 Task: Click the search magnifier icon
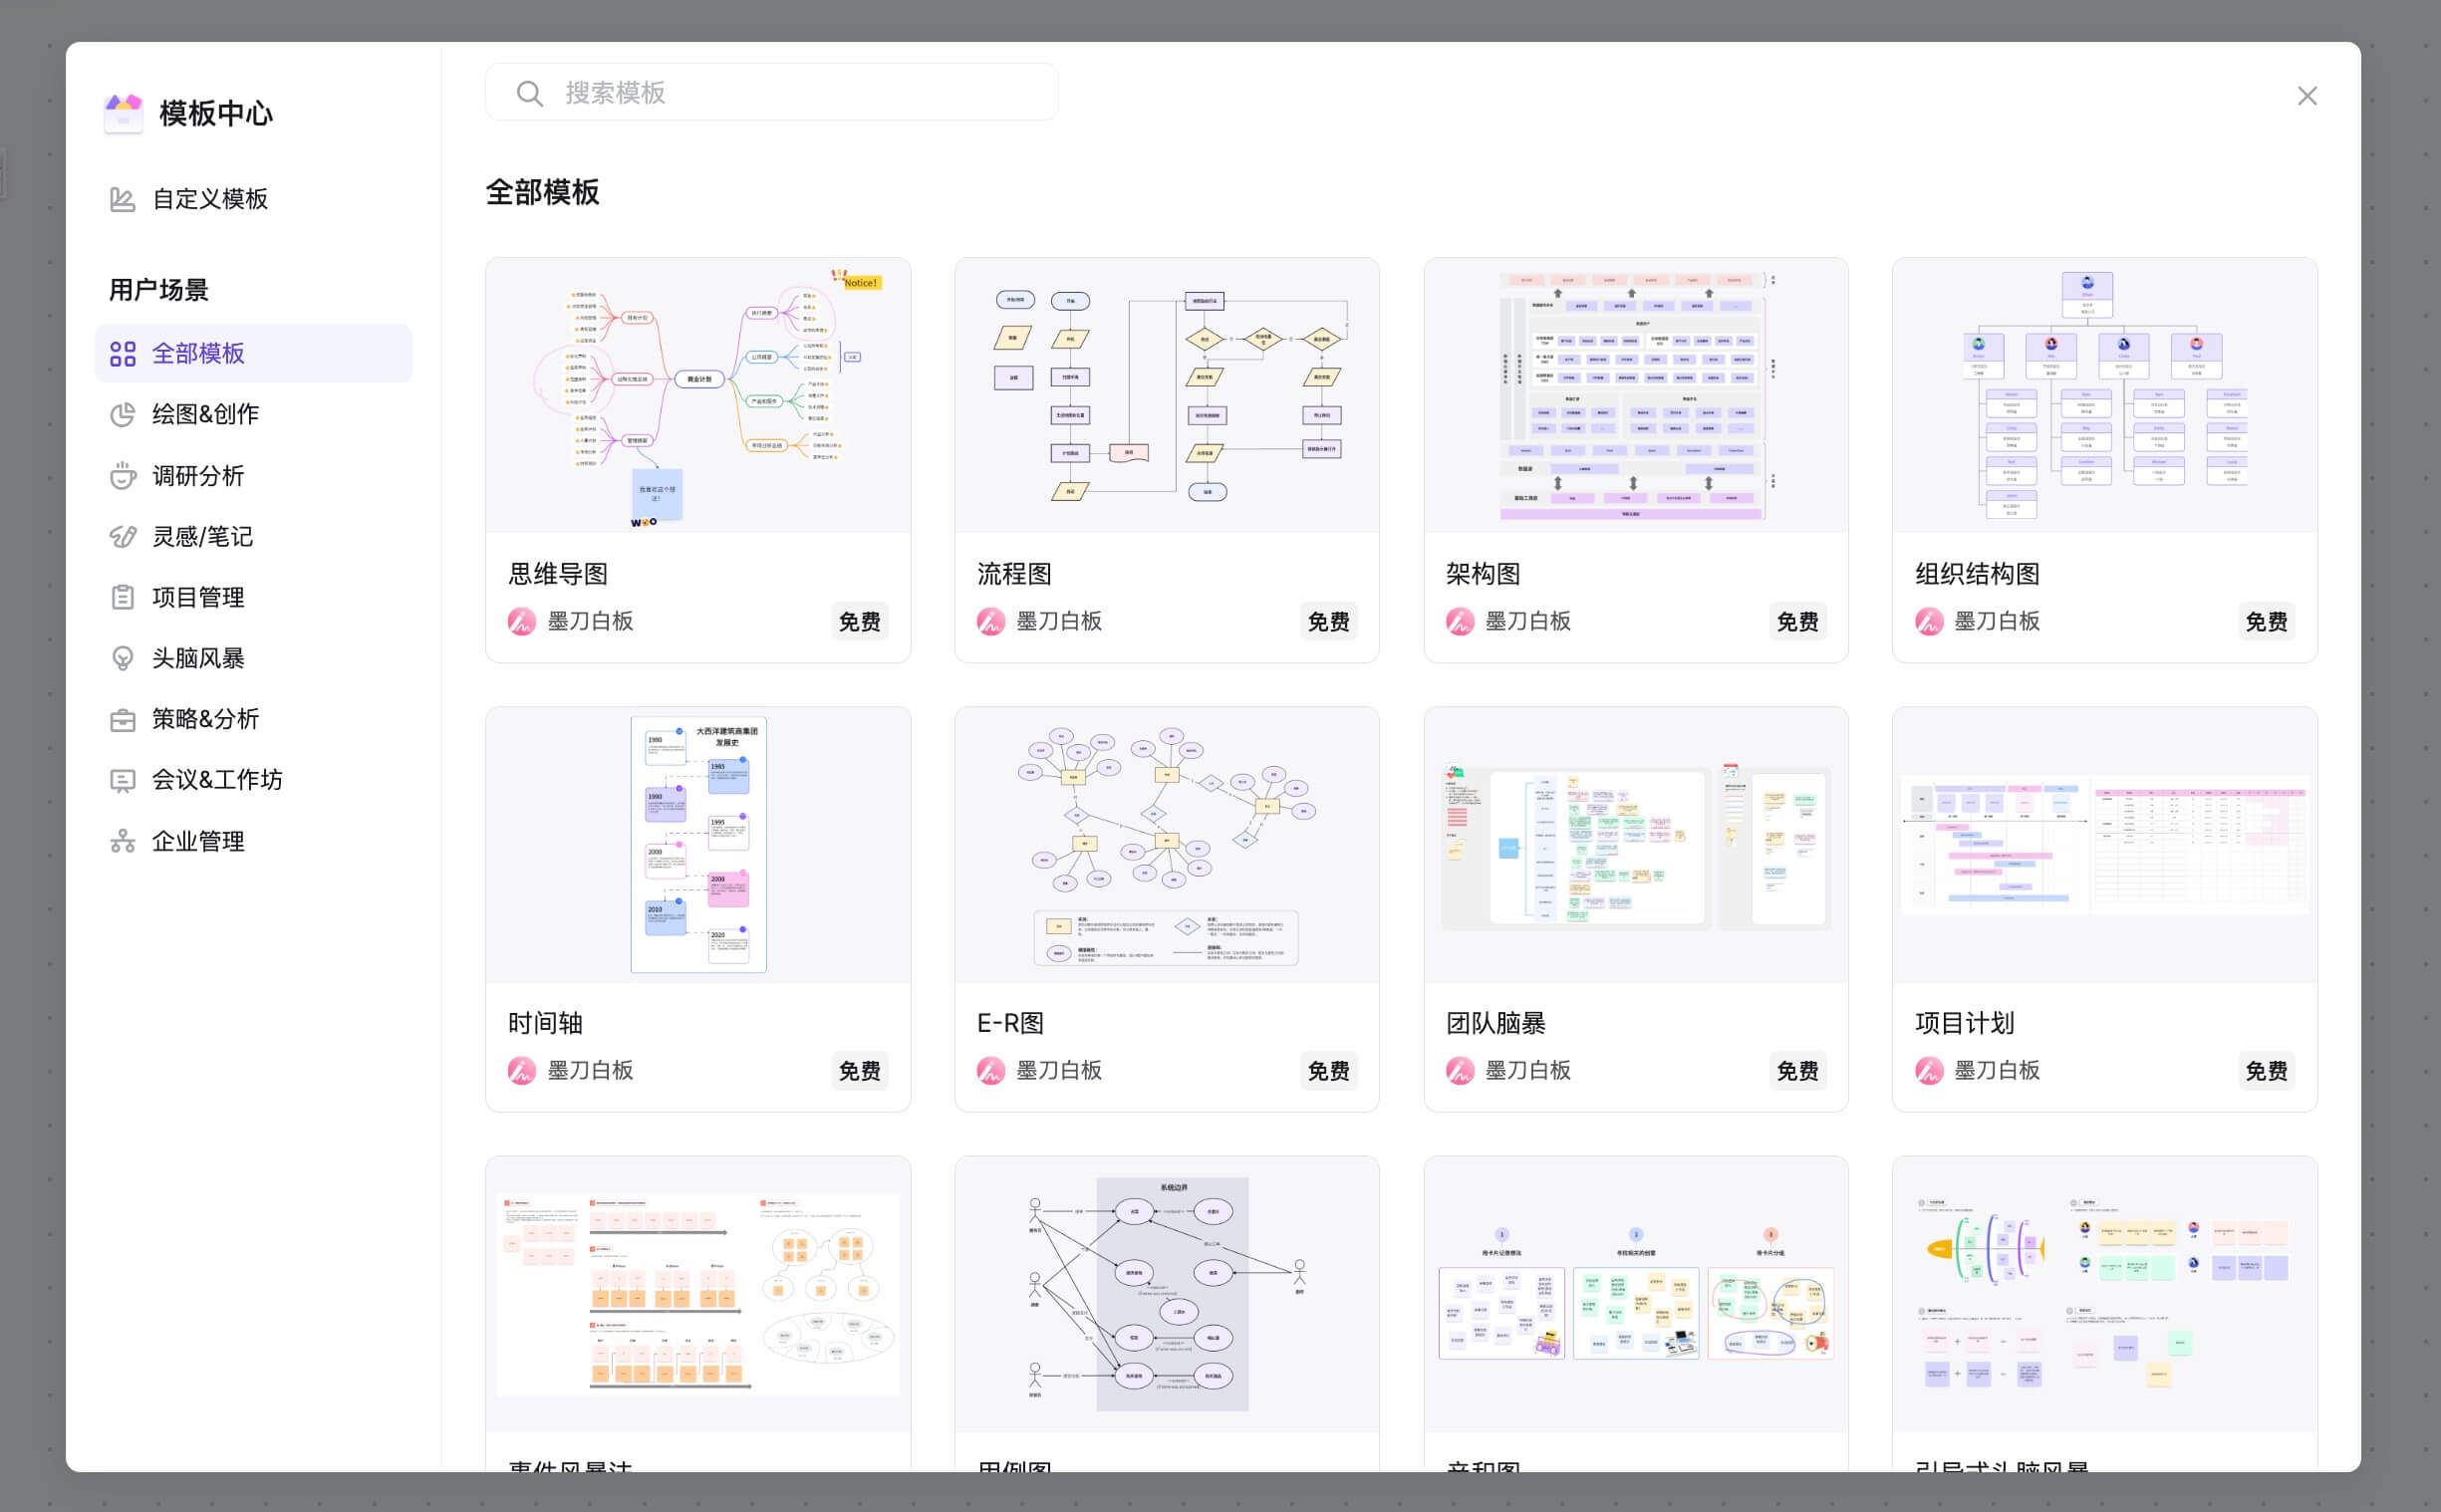point(529,93)
